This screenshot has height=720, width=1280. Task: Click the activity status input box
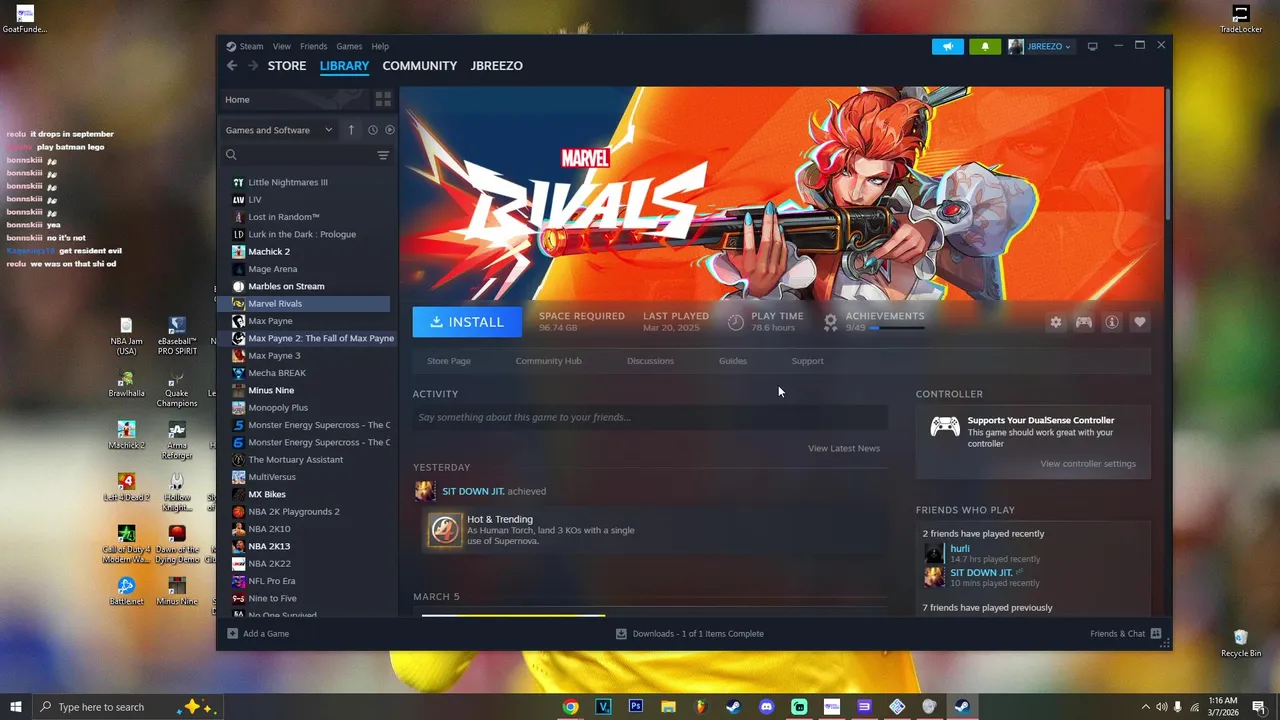click(x=650, y=417)
